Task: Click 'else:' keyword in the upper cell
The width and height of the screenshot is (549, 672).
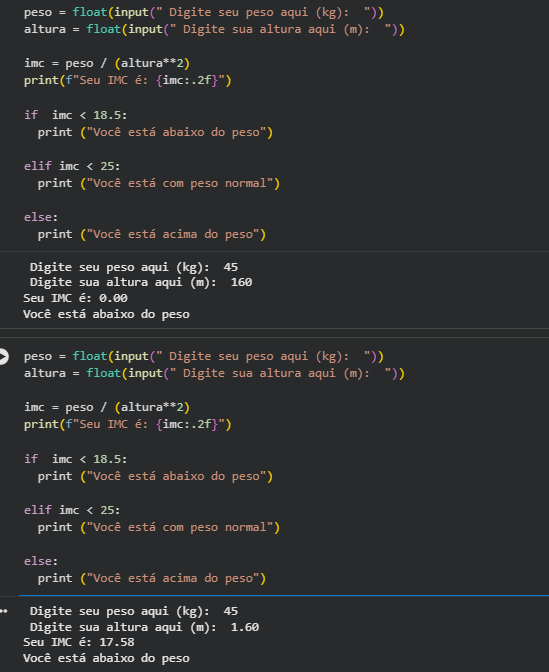Action: pos(41,217)
